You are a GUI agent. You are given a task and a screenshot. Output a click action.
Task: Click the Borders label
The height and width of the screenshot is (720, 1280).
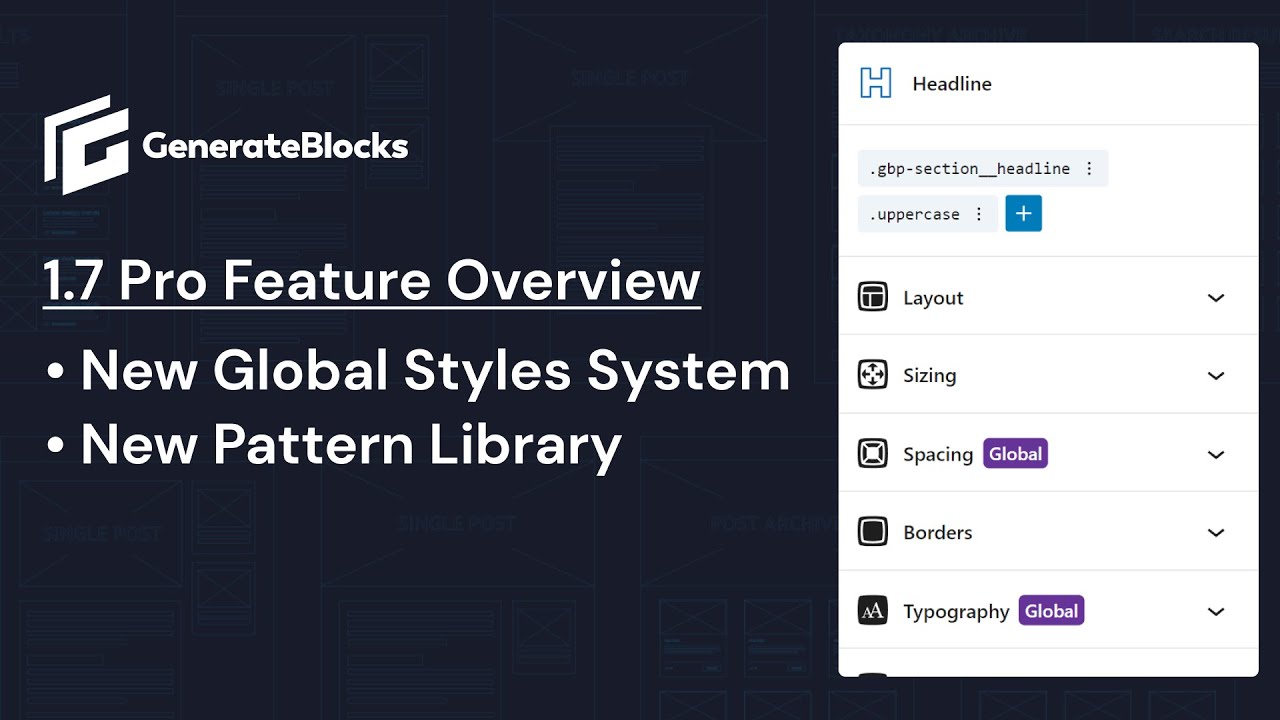(938, 533)
